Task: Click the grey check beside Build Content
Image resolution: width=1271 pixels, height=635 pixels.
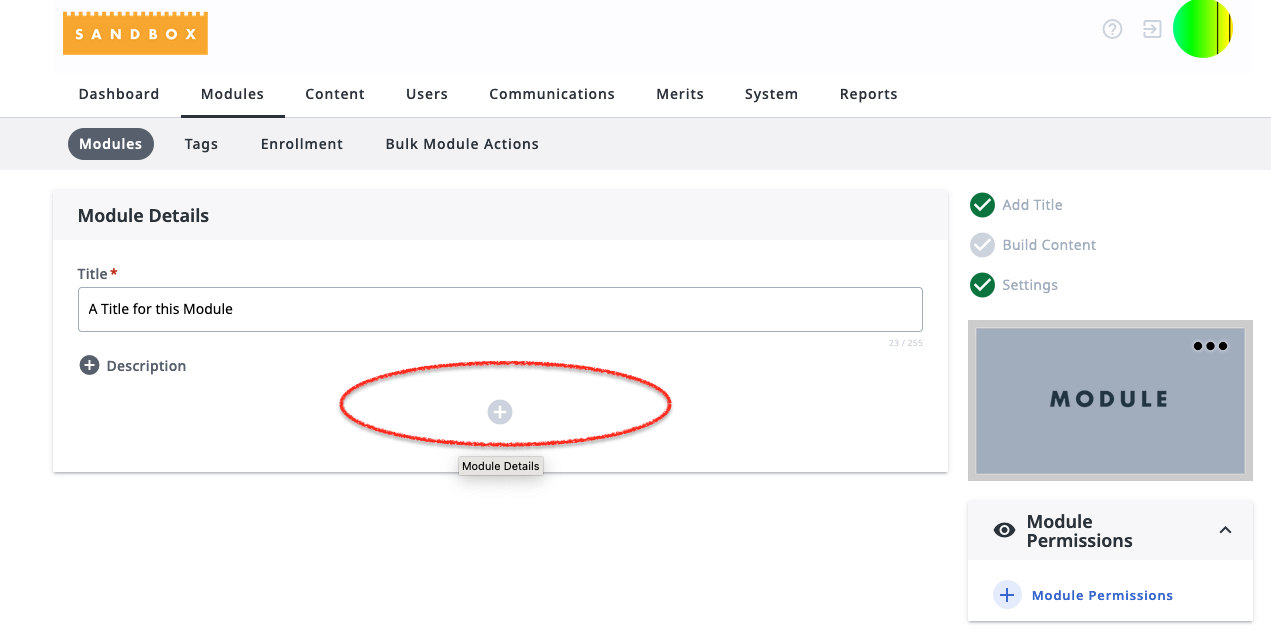Action: [x=982, y=245]
